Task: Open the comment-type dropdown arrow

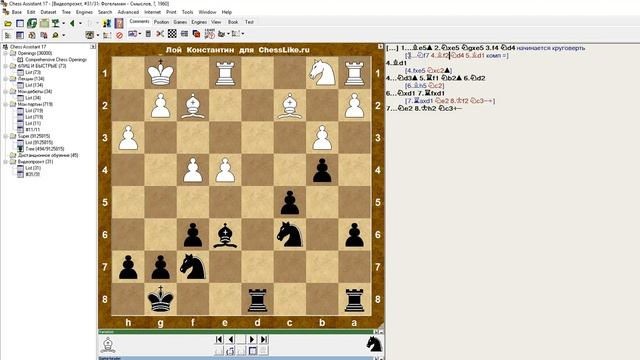Action: pyautogui.click(x=140, y=34)
